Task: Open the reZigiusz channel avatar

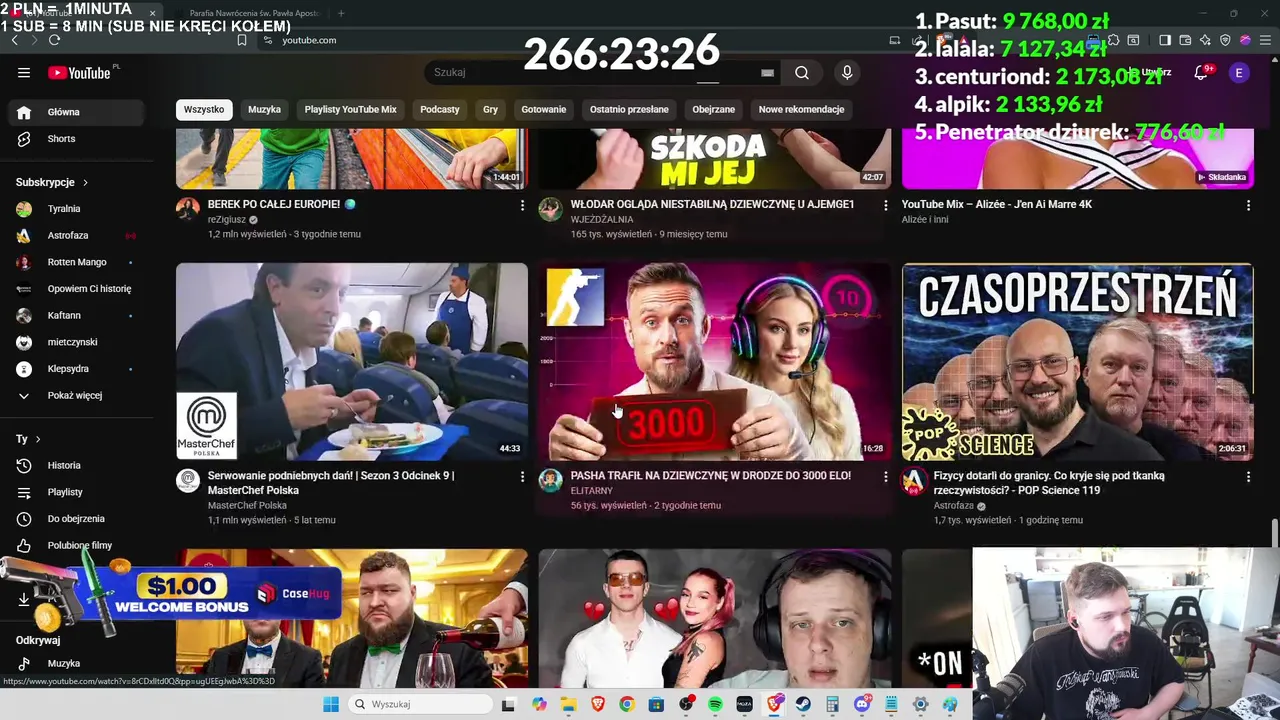Action: (188, 209)
